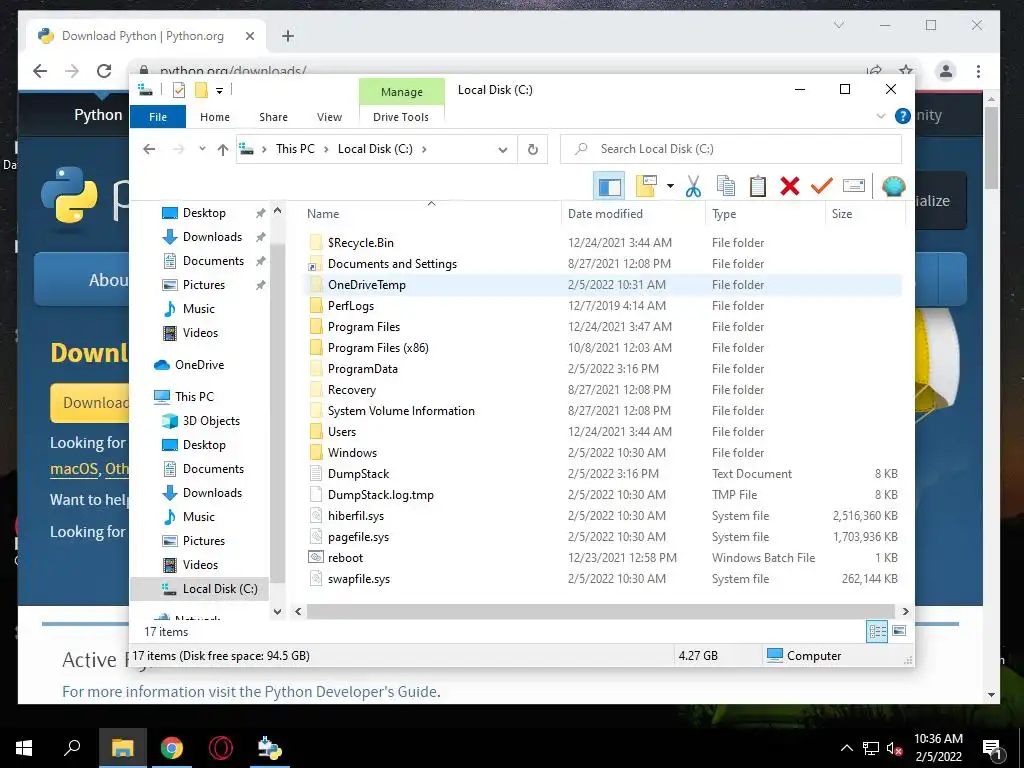
Task: Open taskbar search magnifier
Action: click(72, 747)
